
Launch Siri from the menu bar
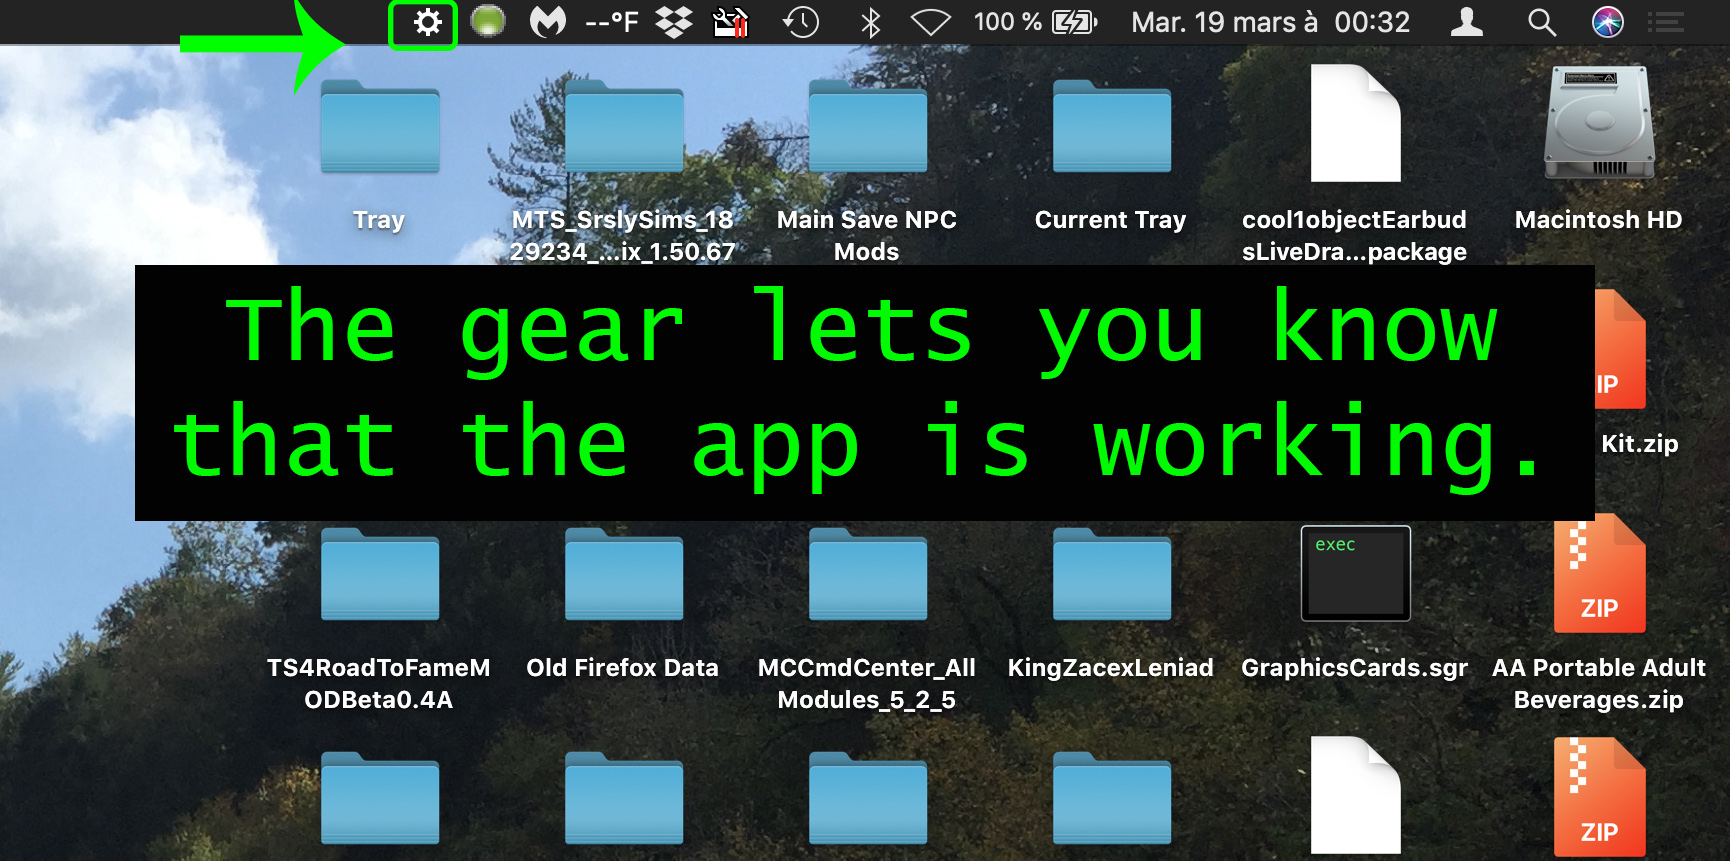pos(1608,22)
